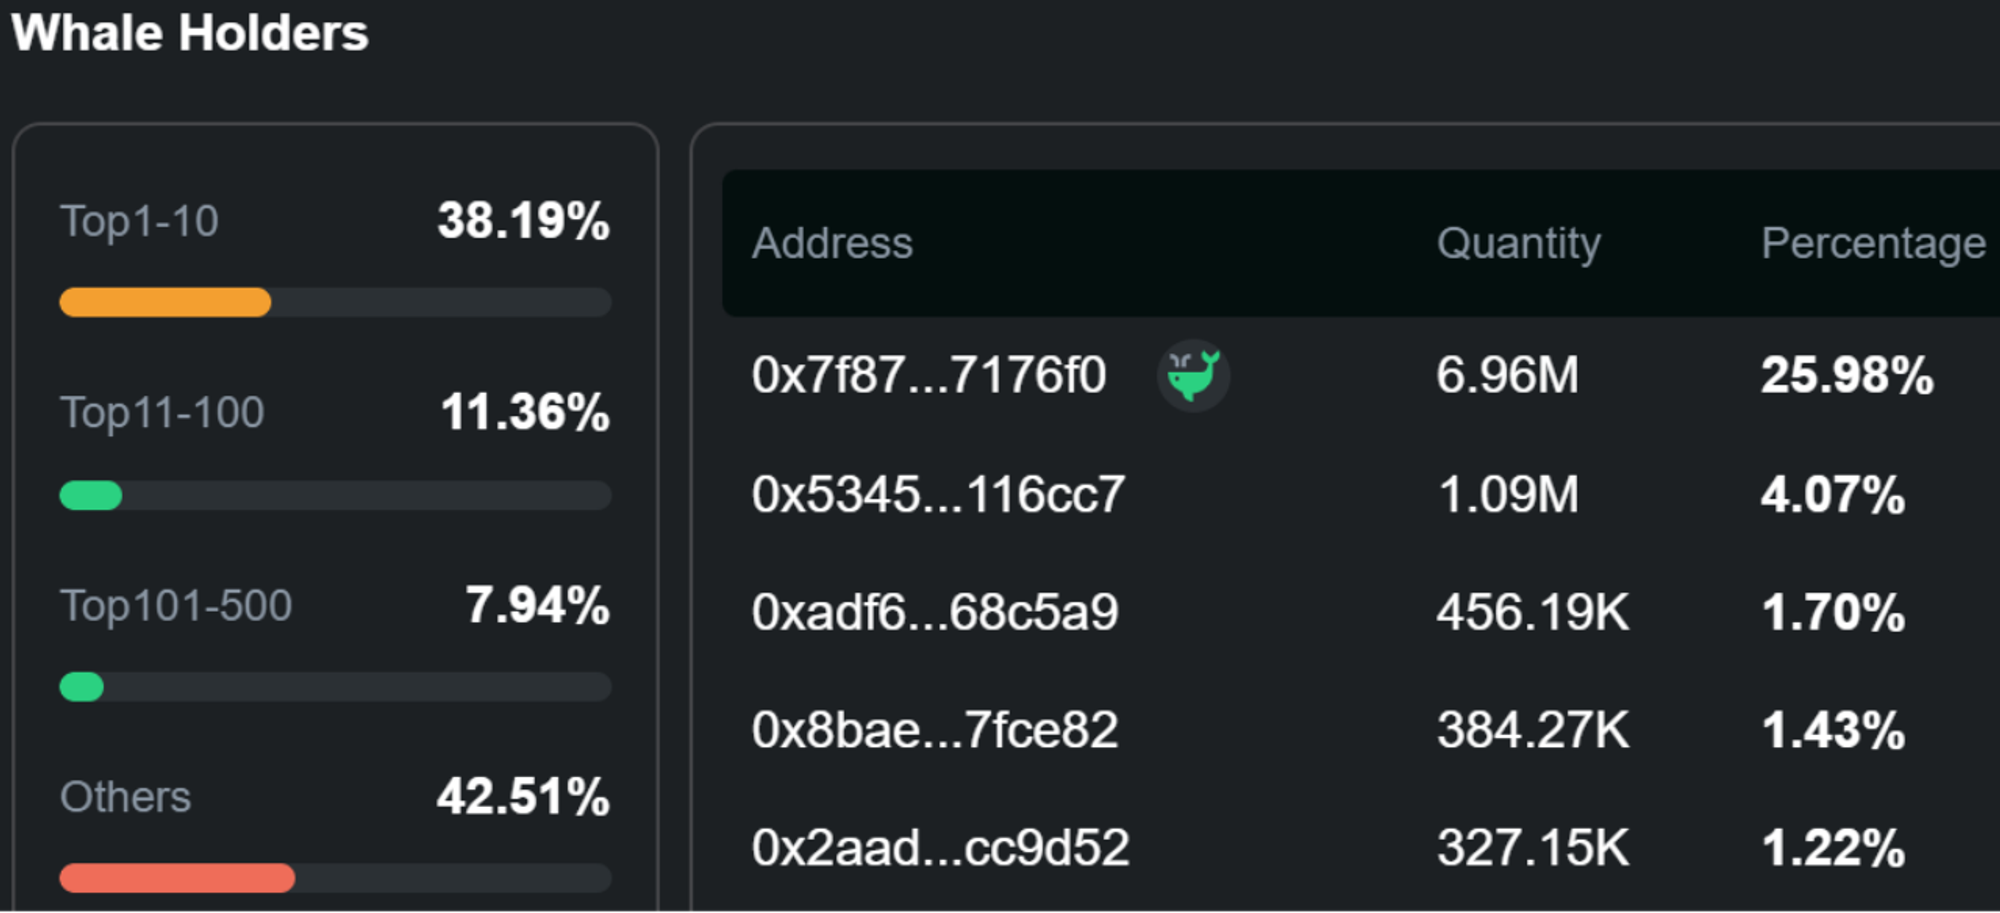2000x913 pixels.
Task: Click the orange Top1-10 progress bar
Action: pos(166,302)
